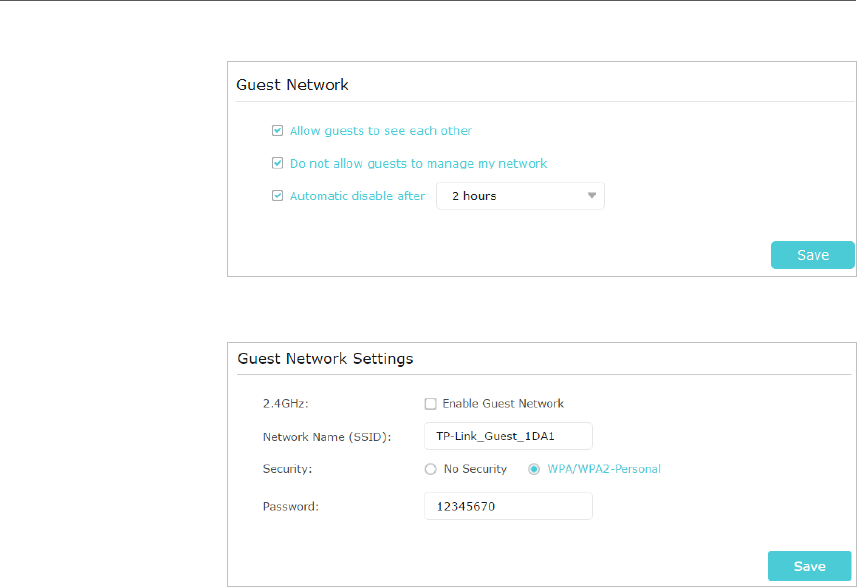Toggle 'Do not allow guests to manage' checkbox
The height and width of the screenshot is (587, 857).
pyautogui.click(x=278, y=163)
